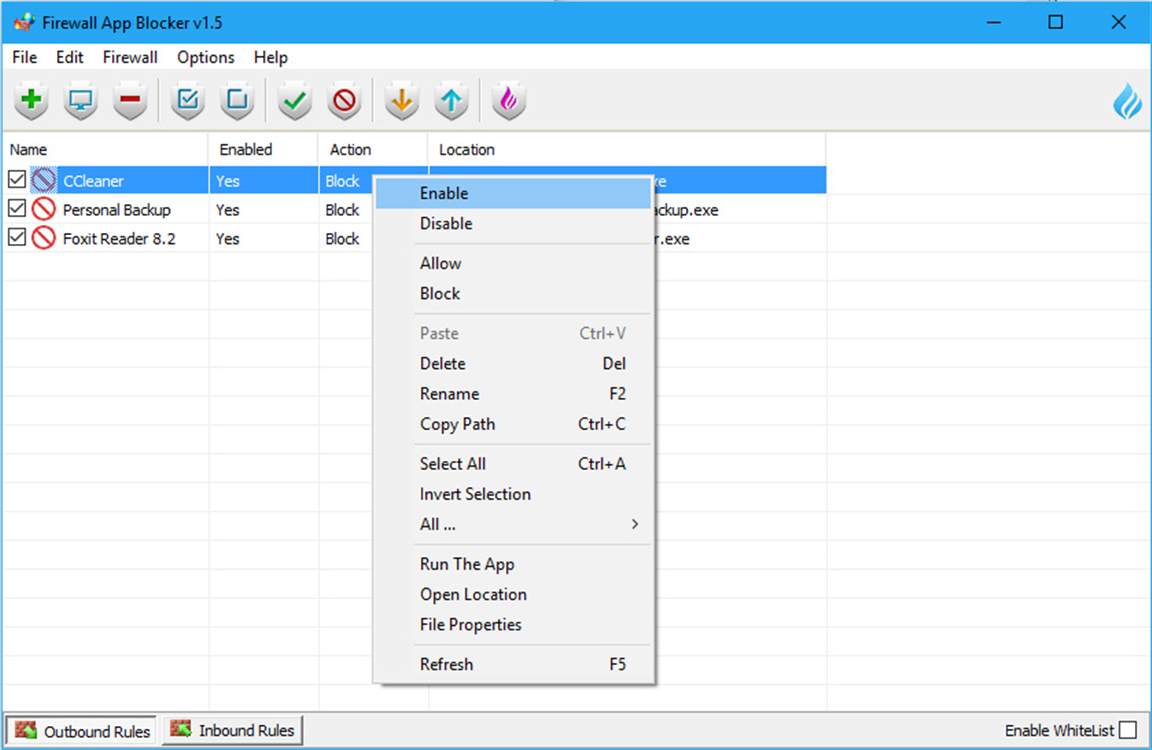Expand the All ... submenu arrow
Image resolution: width=1152 pixels, height=750 pixels.
coord(635,524)
